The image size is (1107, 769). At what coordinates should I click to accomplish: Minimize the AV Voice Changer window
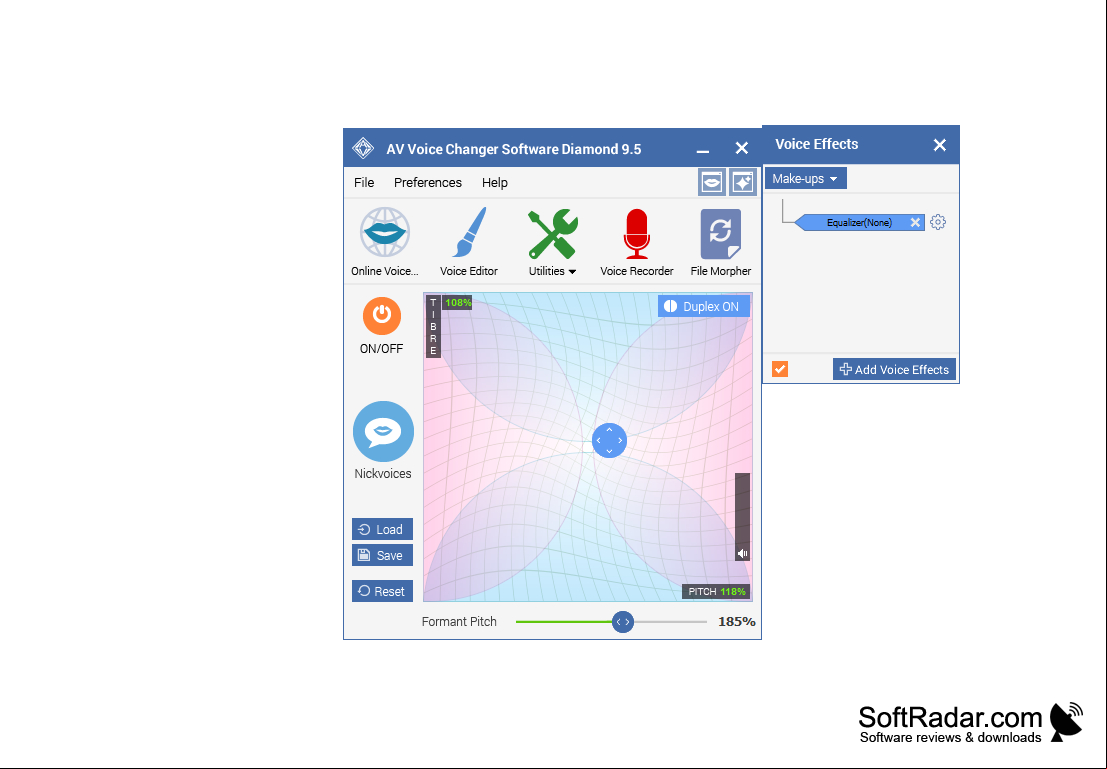(x=702, y=150)
